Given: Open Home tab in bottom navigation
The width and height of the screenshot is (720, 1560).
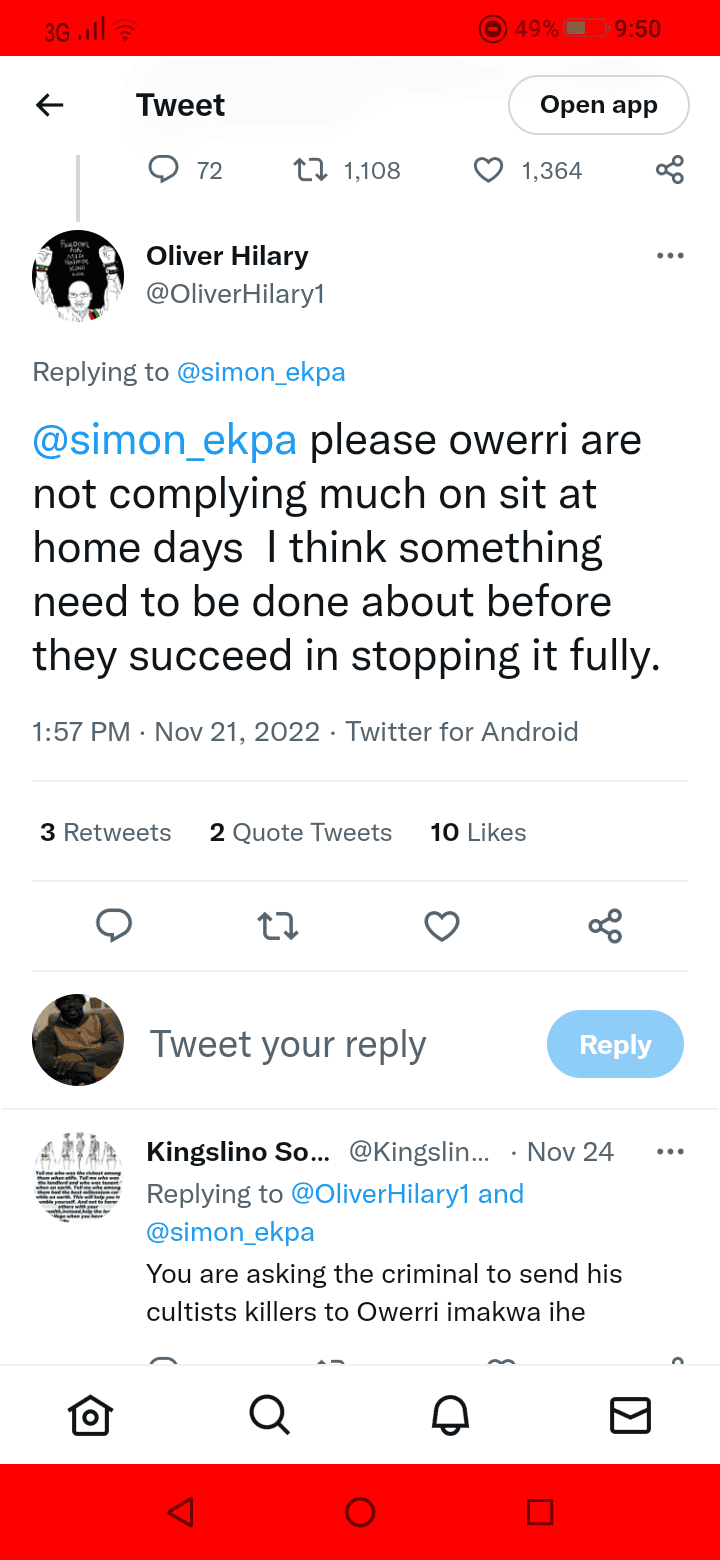Looking at the screenshot, I should (90, 1415).
